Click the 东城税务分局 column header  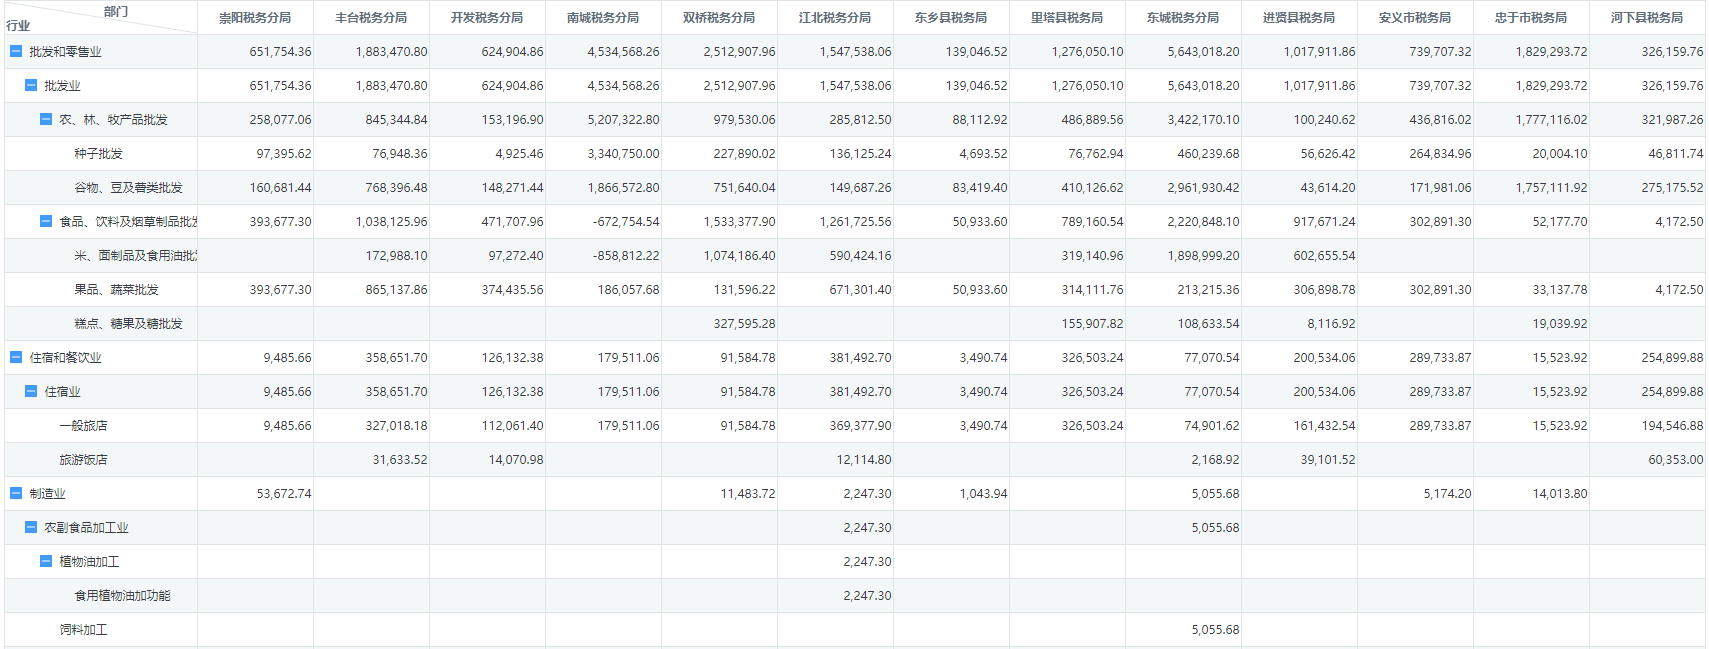click(1183, 18)
